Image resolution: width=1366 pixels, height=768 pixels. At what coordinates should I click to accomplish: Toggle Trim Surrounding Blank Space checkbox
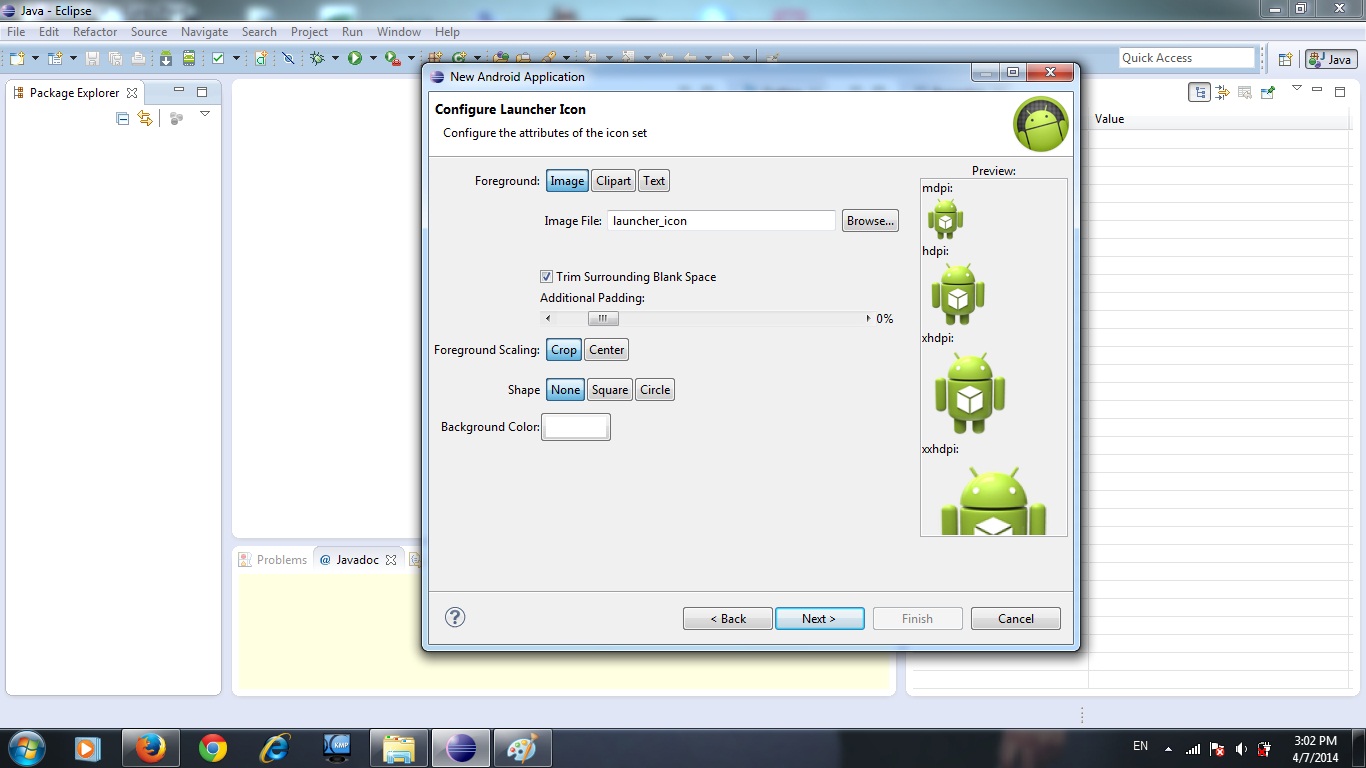coord(546,277)
